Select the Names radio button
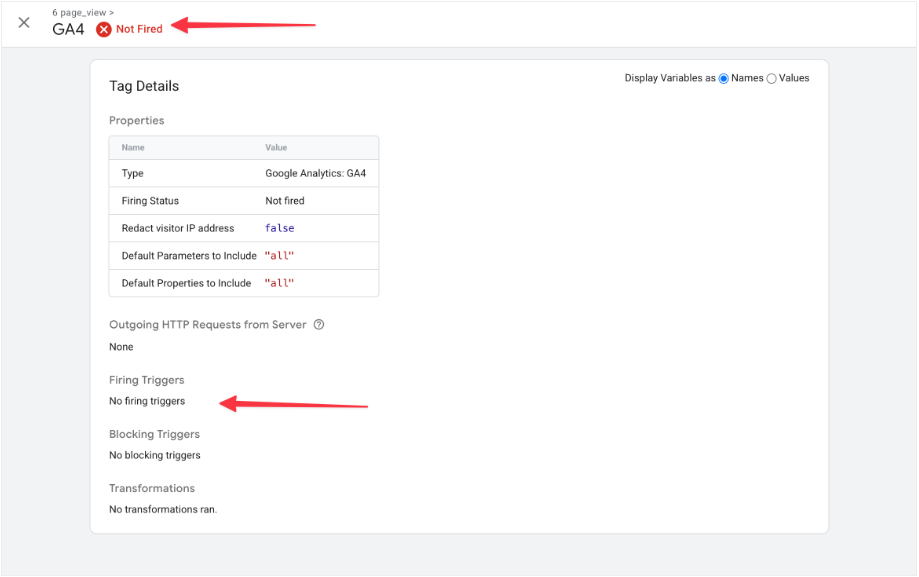 [724, 79]
